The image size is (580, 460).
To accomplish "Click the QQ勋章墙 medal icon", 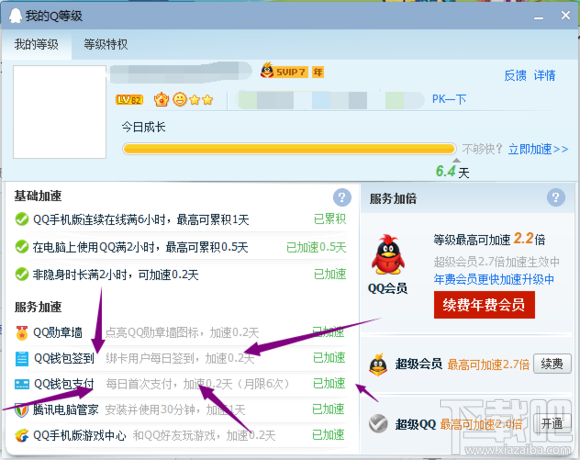I will [x=22, y=332].
